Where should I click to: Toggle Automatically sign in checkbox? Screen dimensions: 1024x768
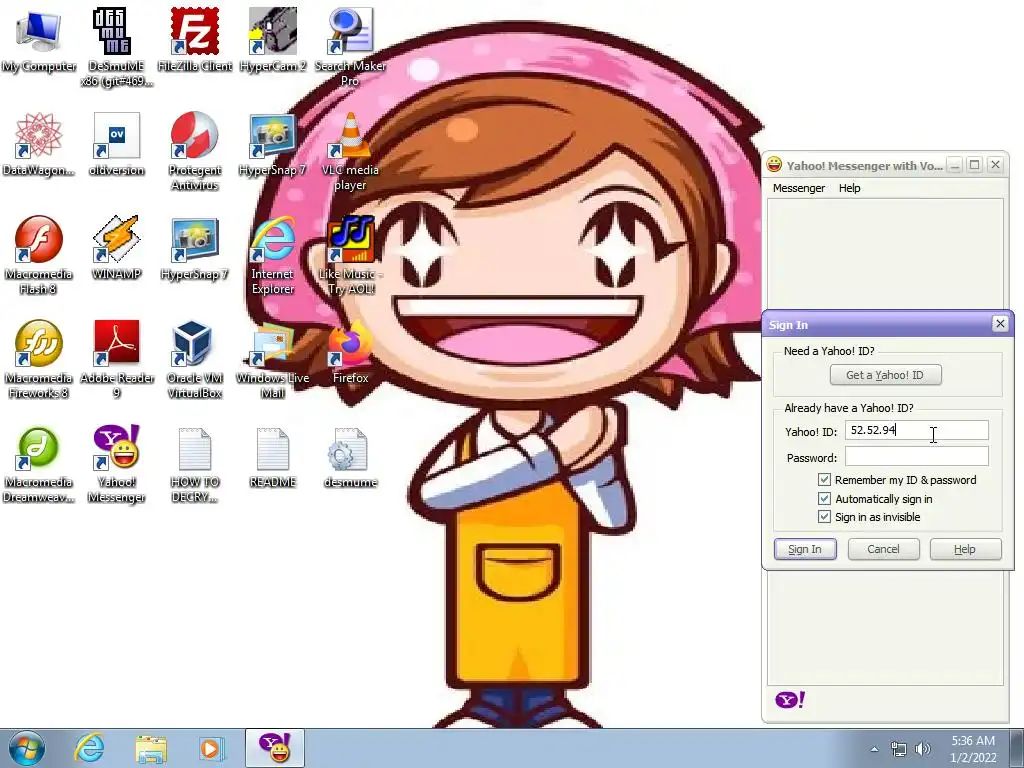(824, 499)
